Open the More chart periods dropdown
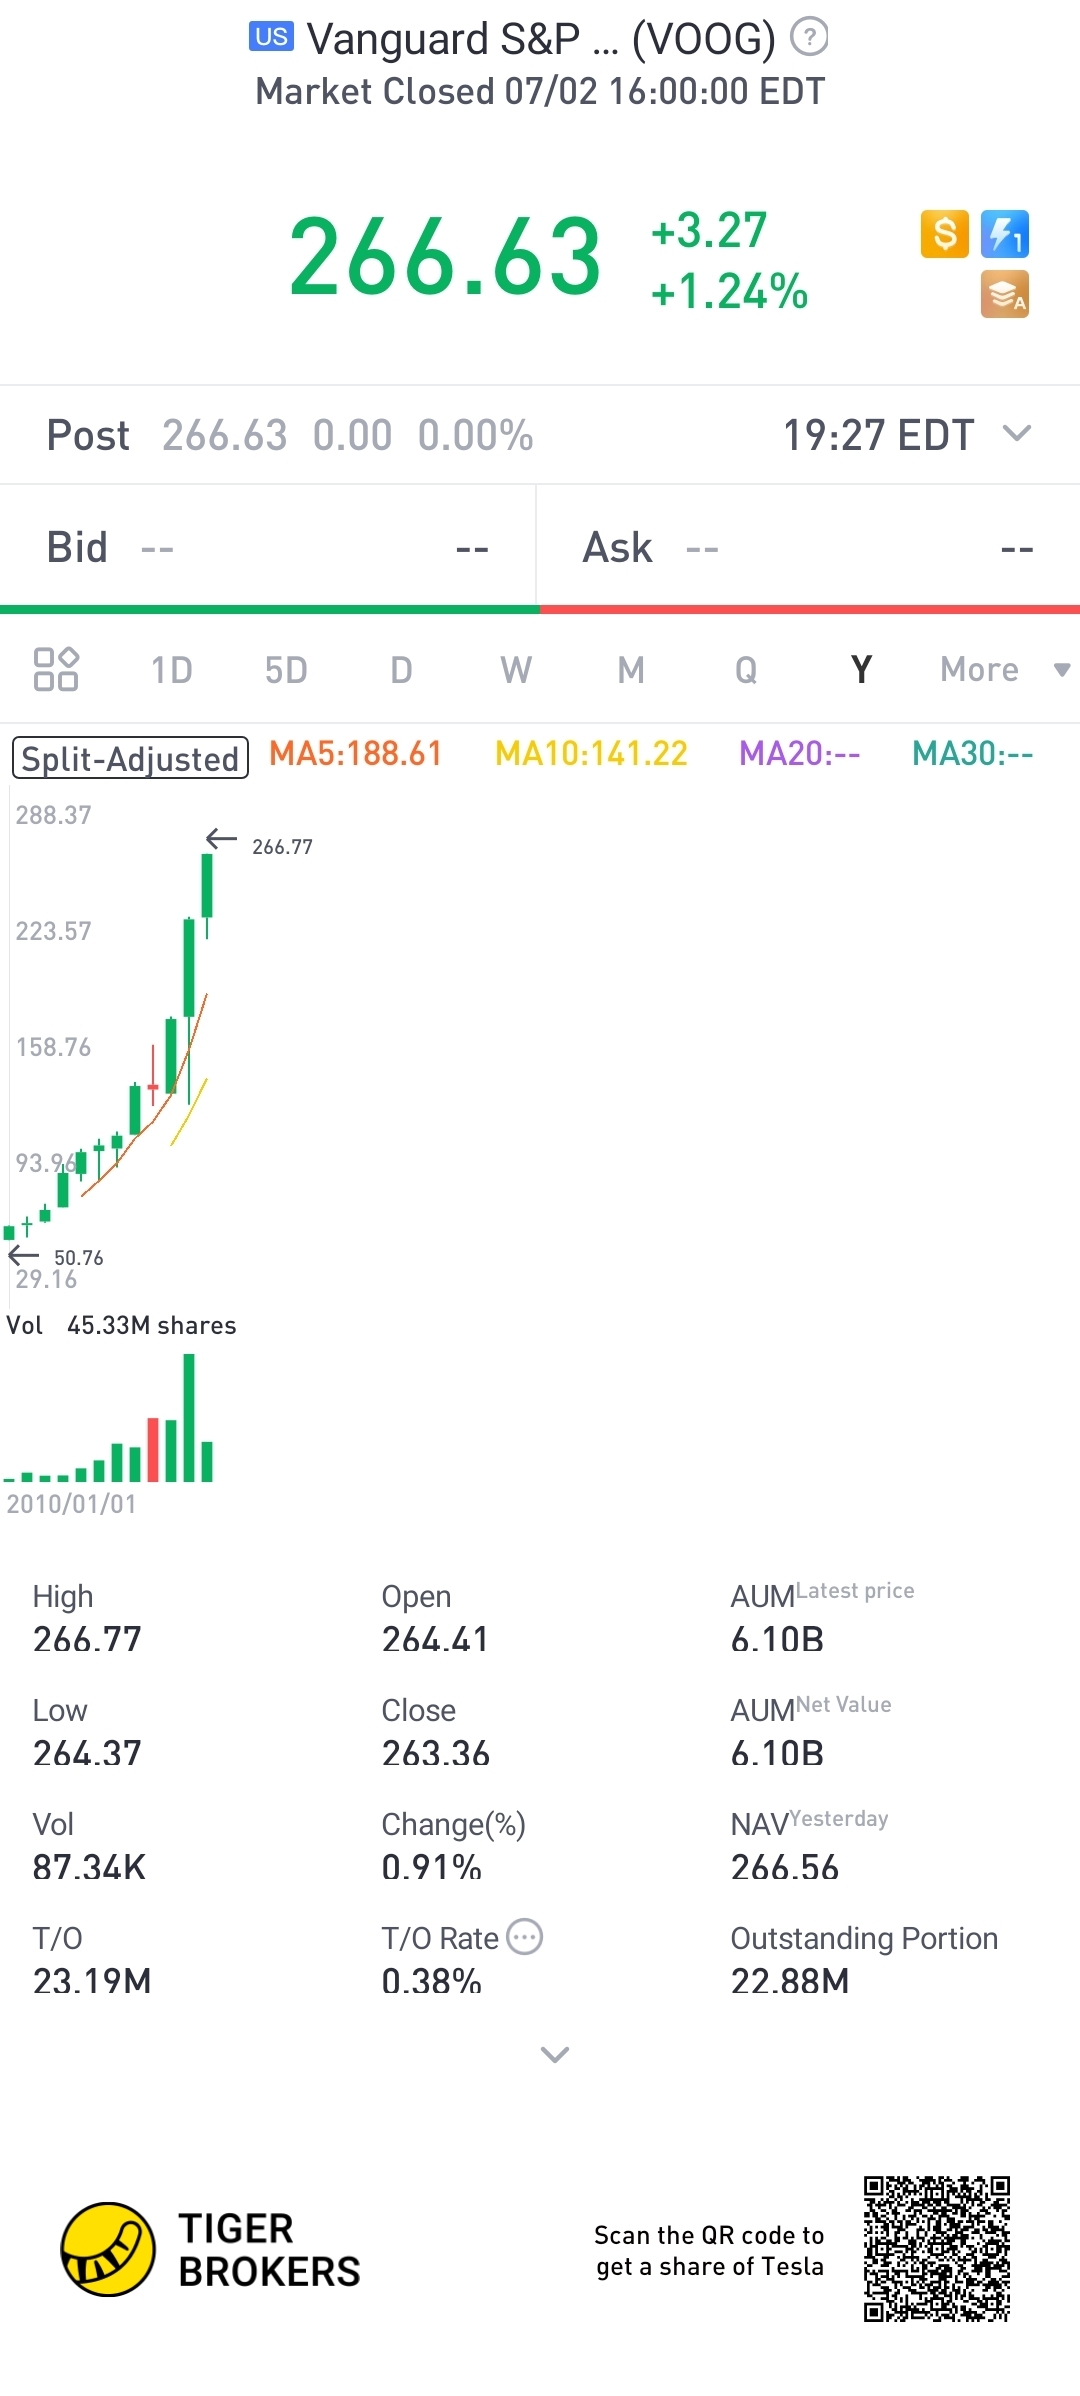 click(1004, 669)
